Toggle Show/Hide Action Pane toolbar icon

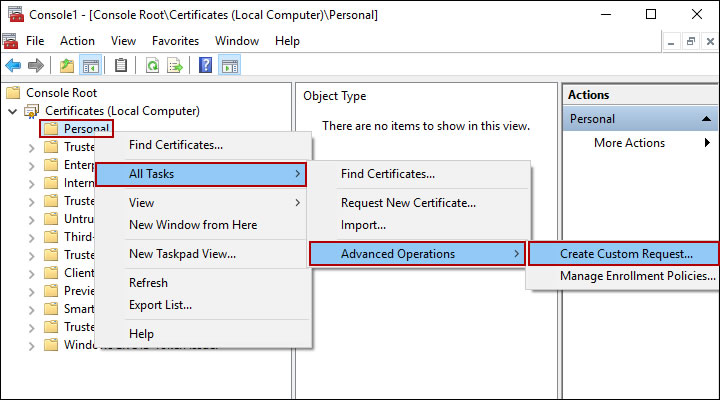pos(229,66)
